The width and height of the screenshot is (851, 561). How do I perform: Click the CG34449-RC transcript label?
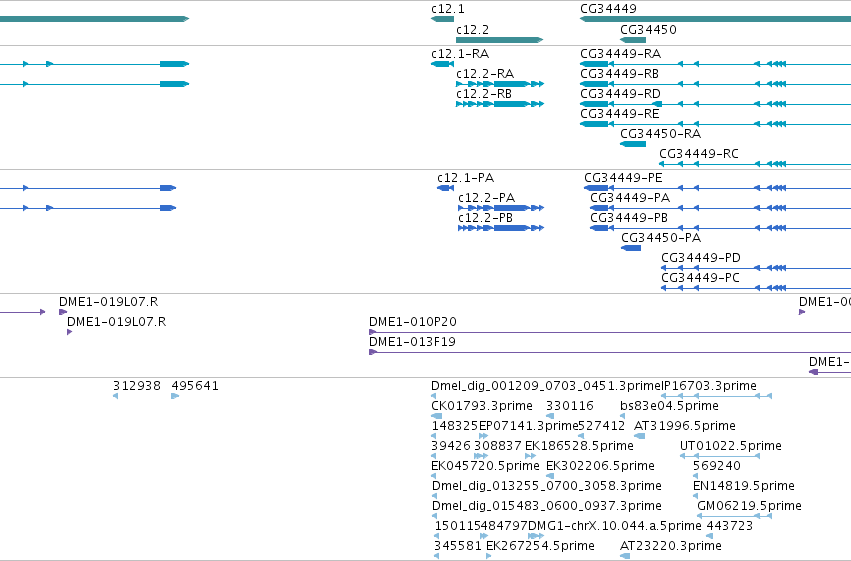click(x=699, y=154)
